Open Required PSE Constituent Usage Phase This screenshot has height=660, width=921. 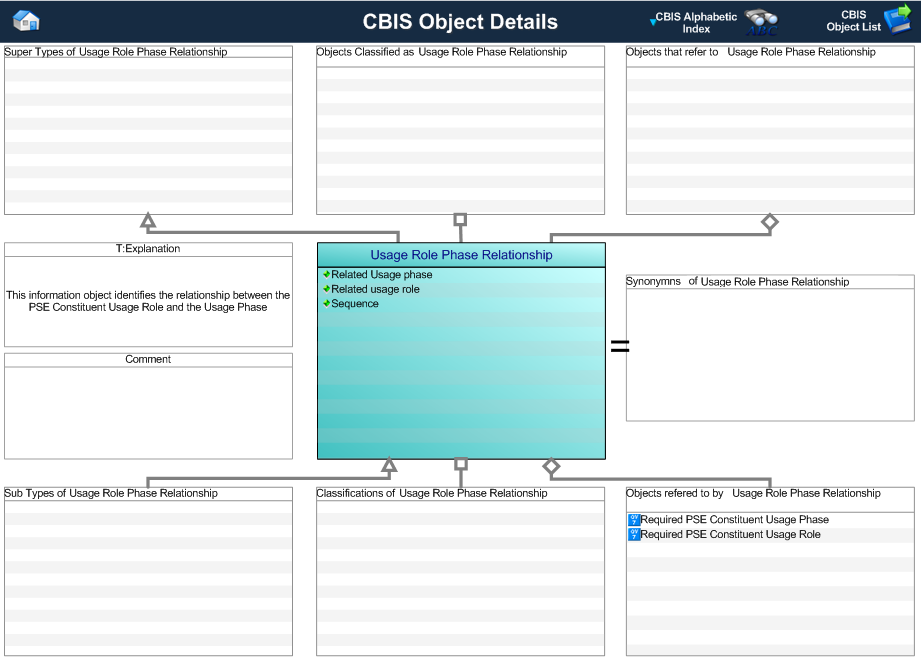734,520
